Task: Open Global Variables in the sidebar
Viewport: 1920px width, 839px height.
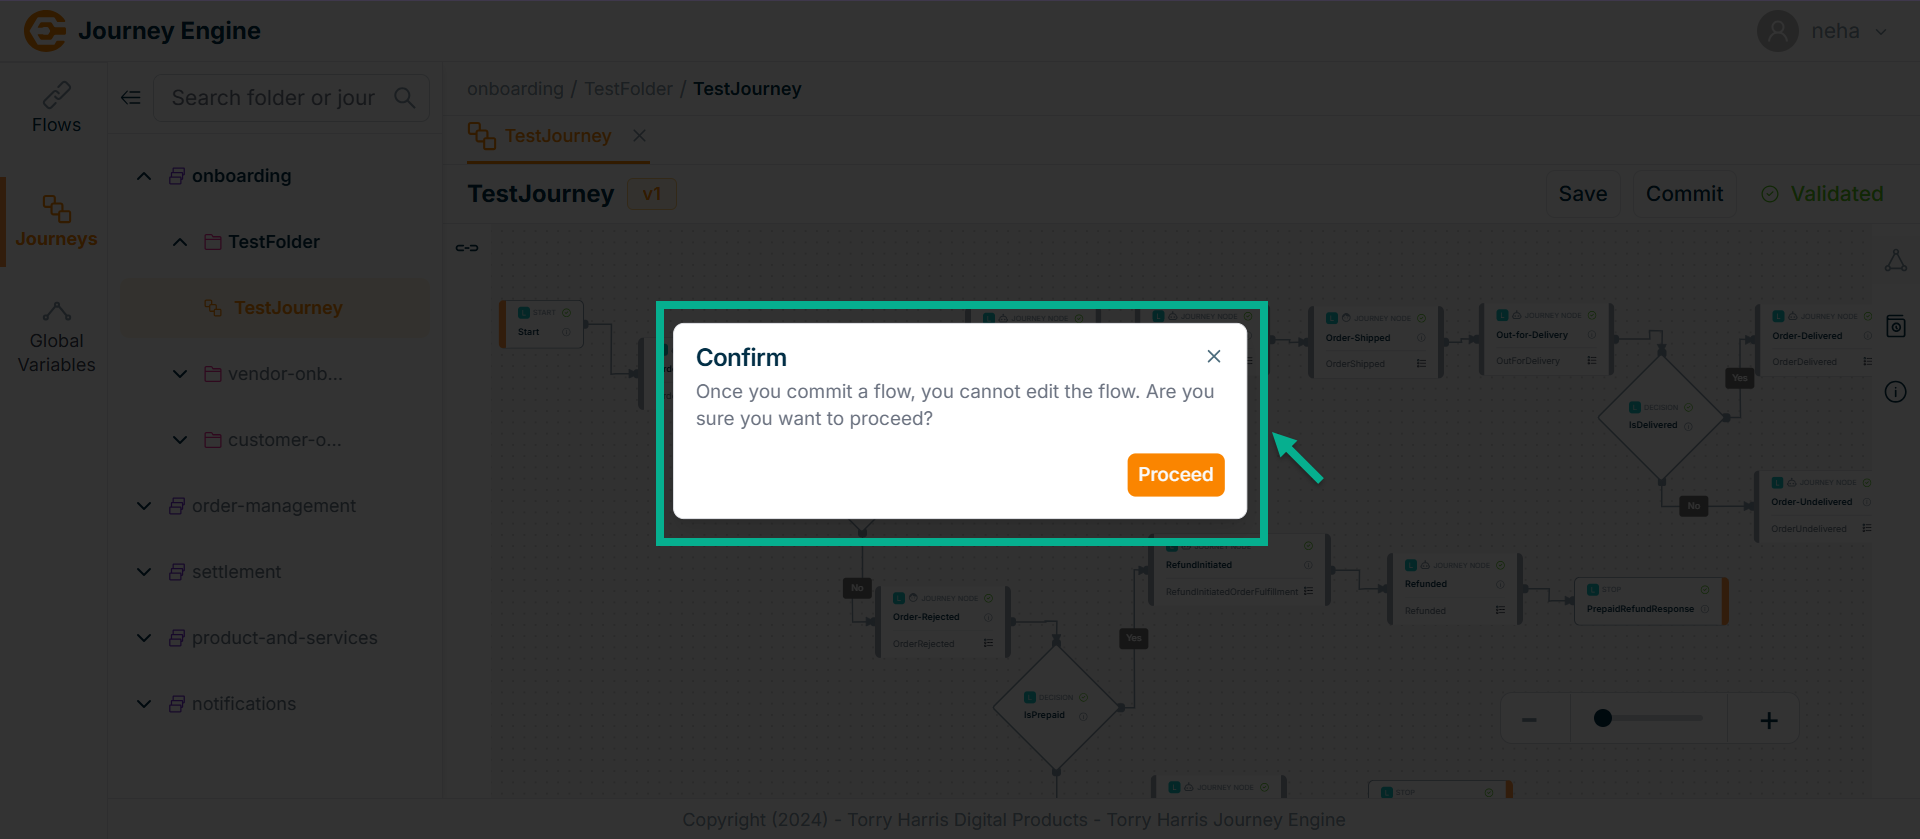Action: coord(56,338)
